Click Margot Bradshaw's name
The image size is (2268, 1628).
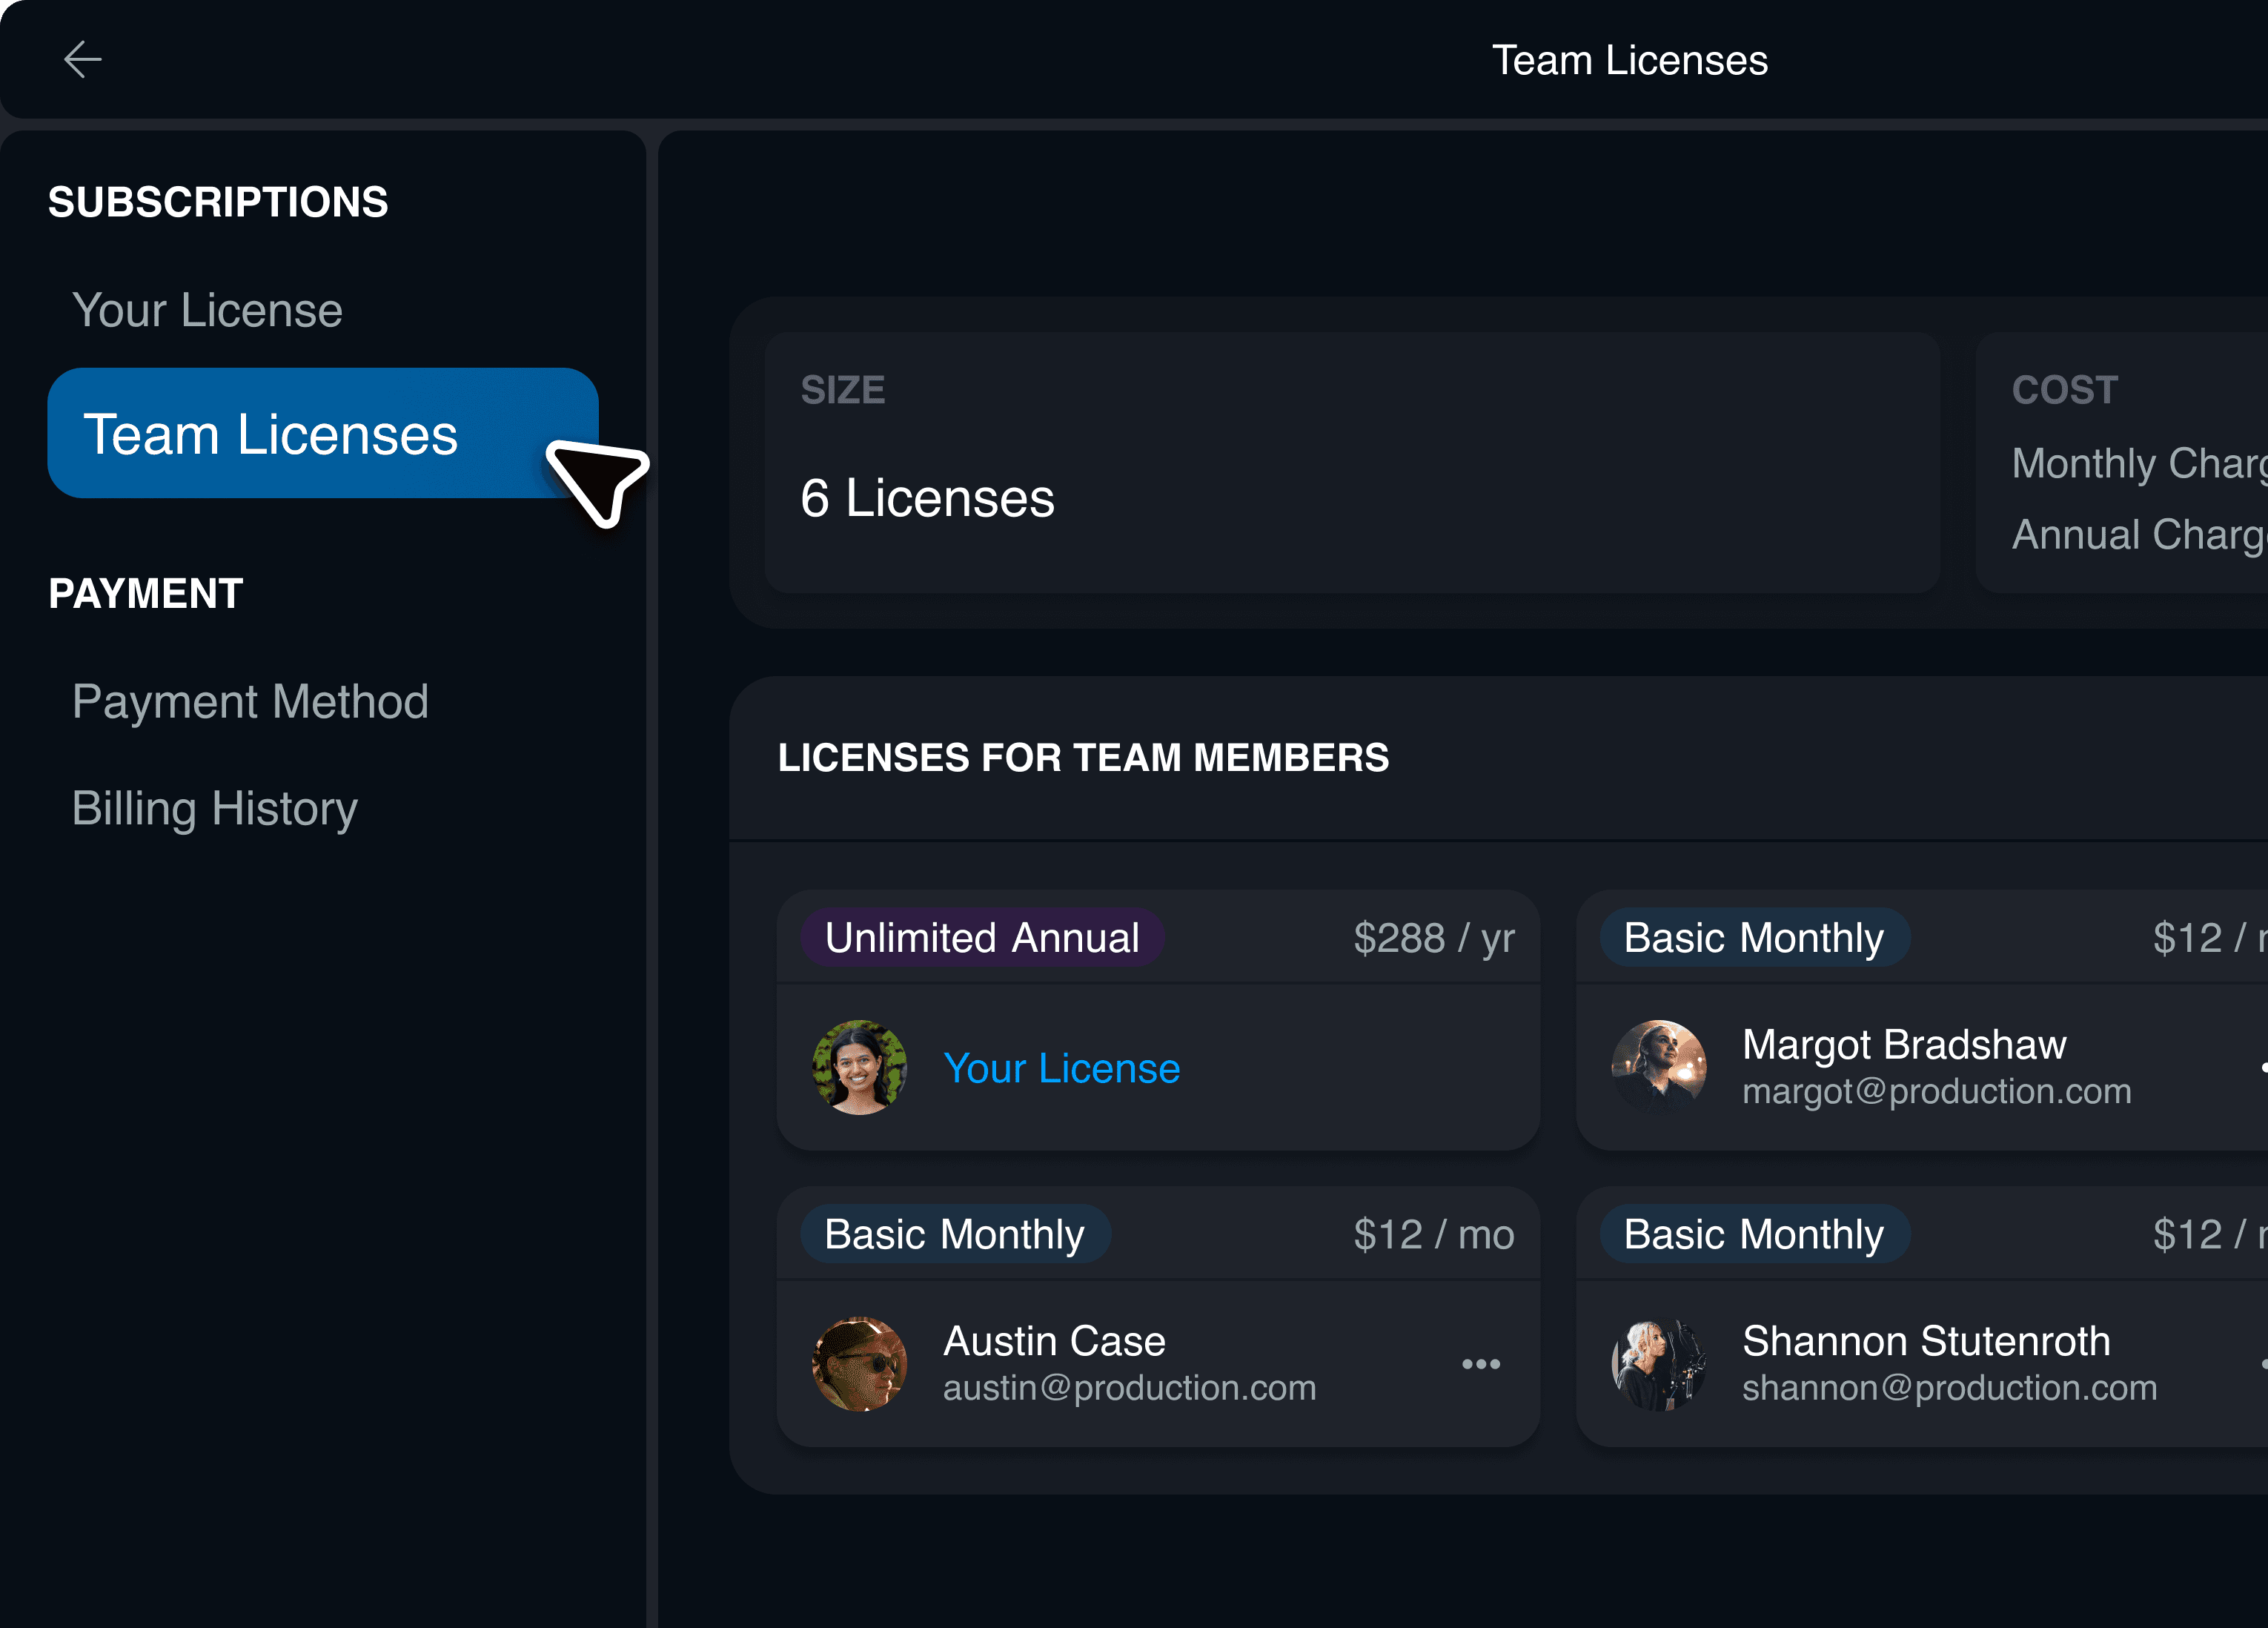1903,1044
